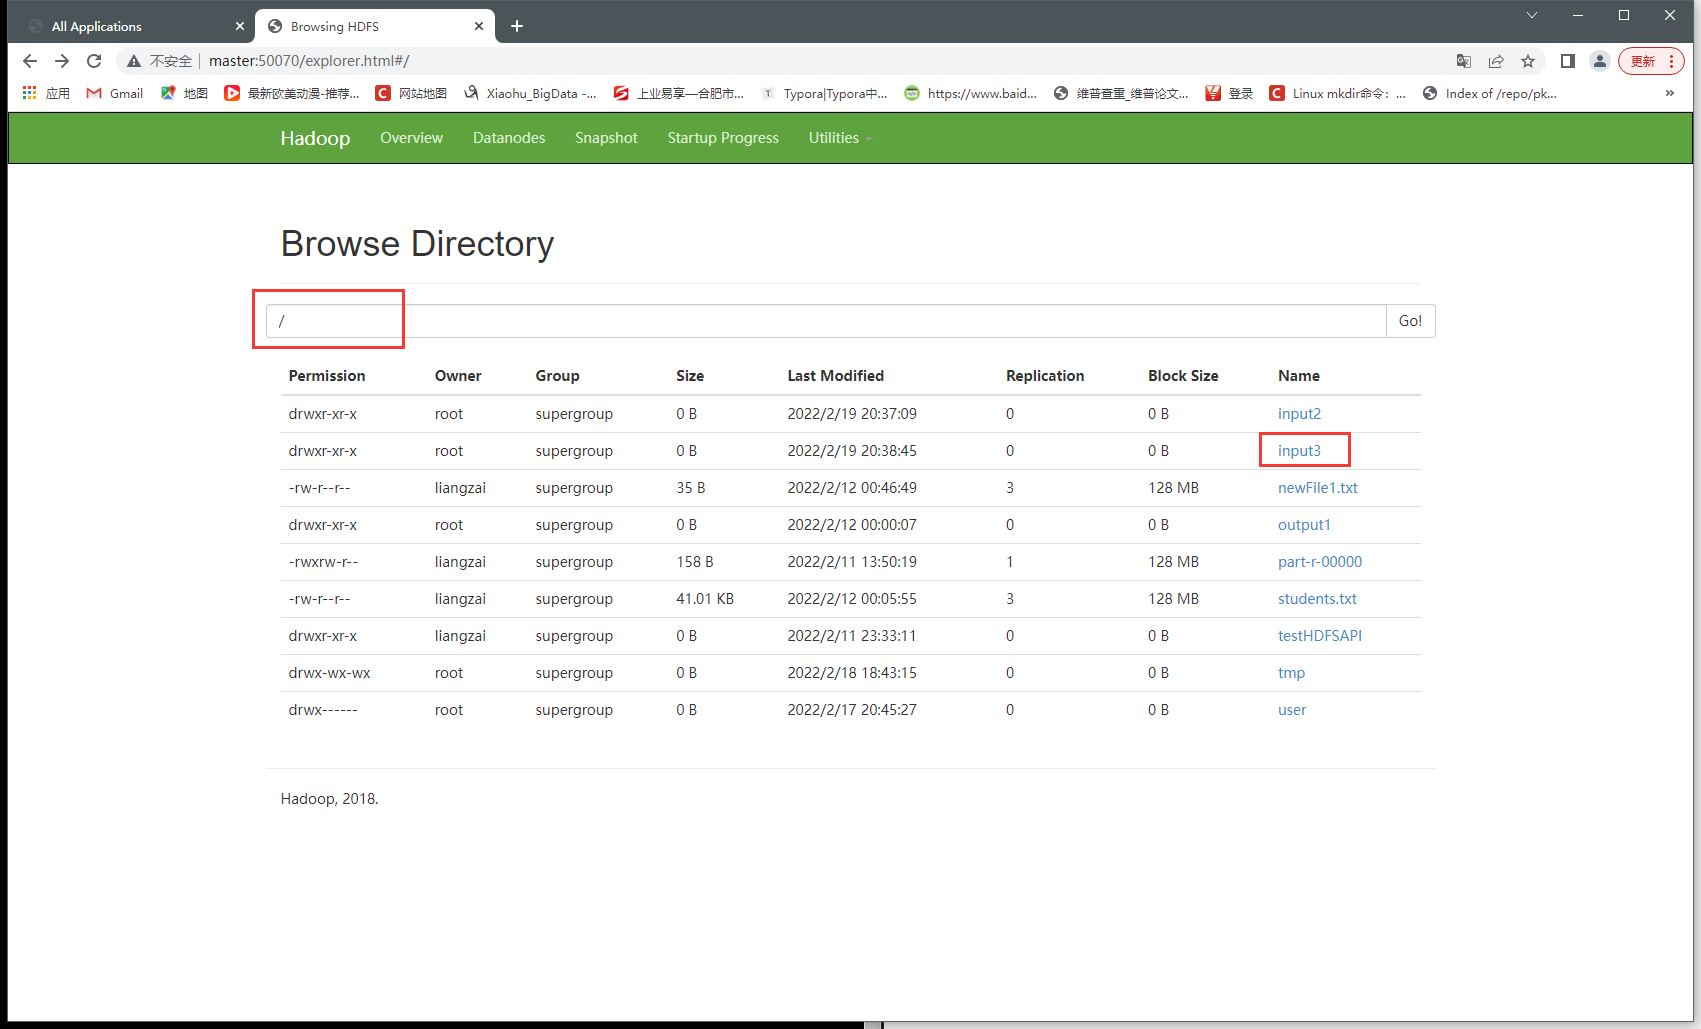Click the 158 B size cell
The width and height of the screenshot is (1701, 1029).
(x=695, y=562)
